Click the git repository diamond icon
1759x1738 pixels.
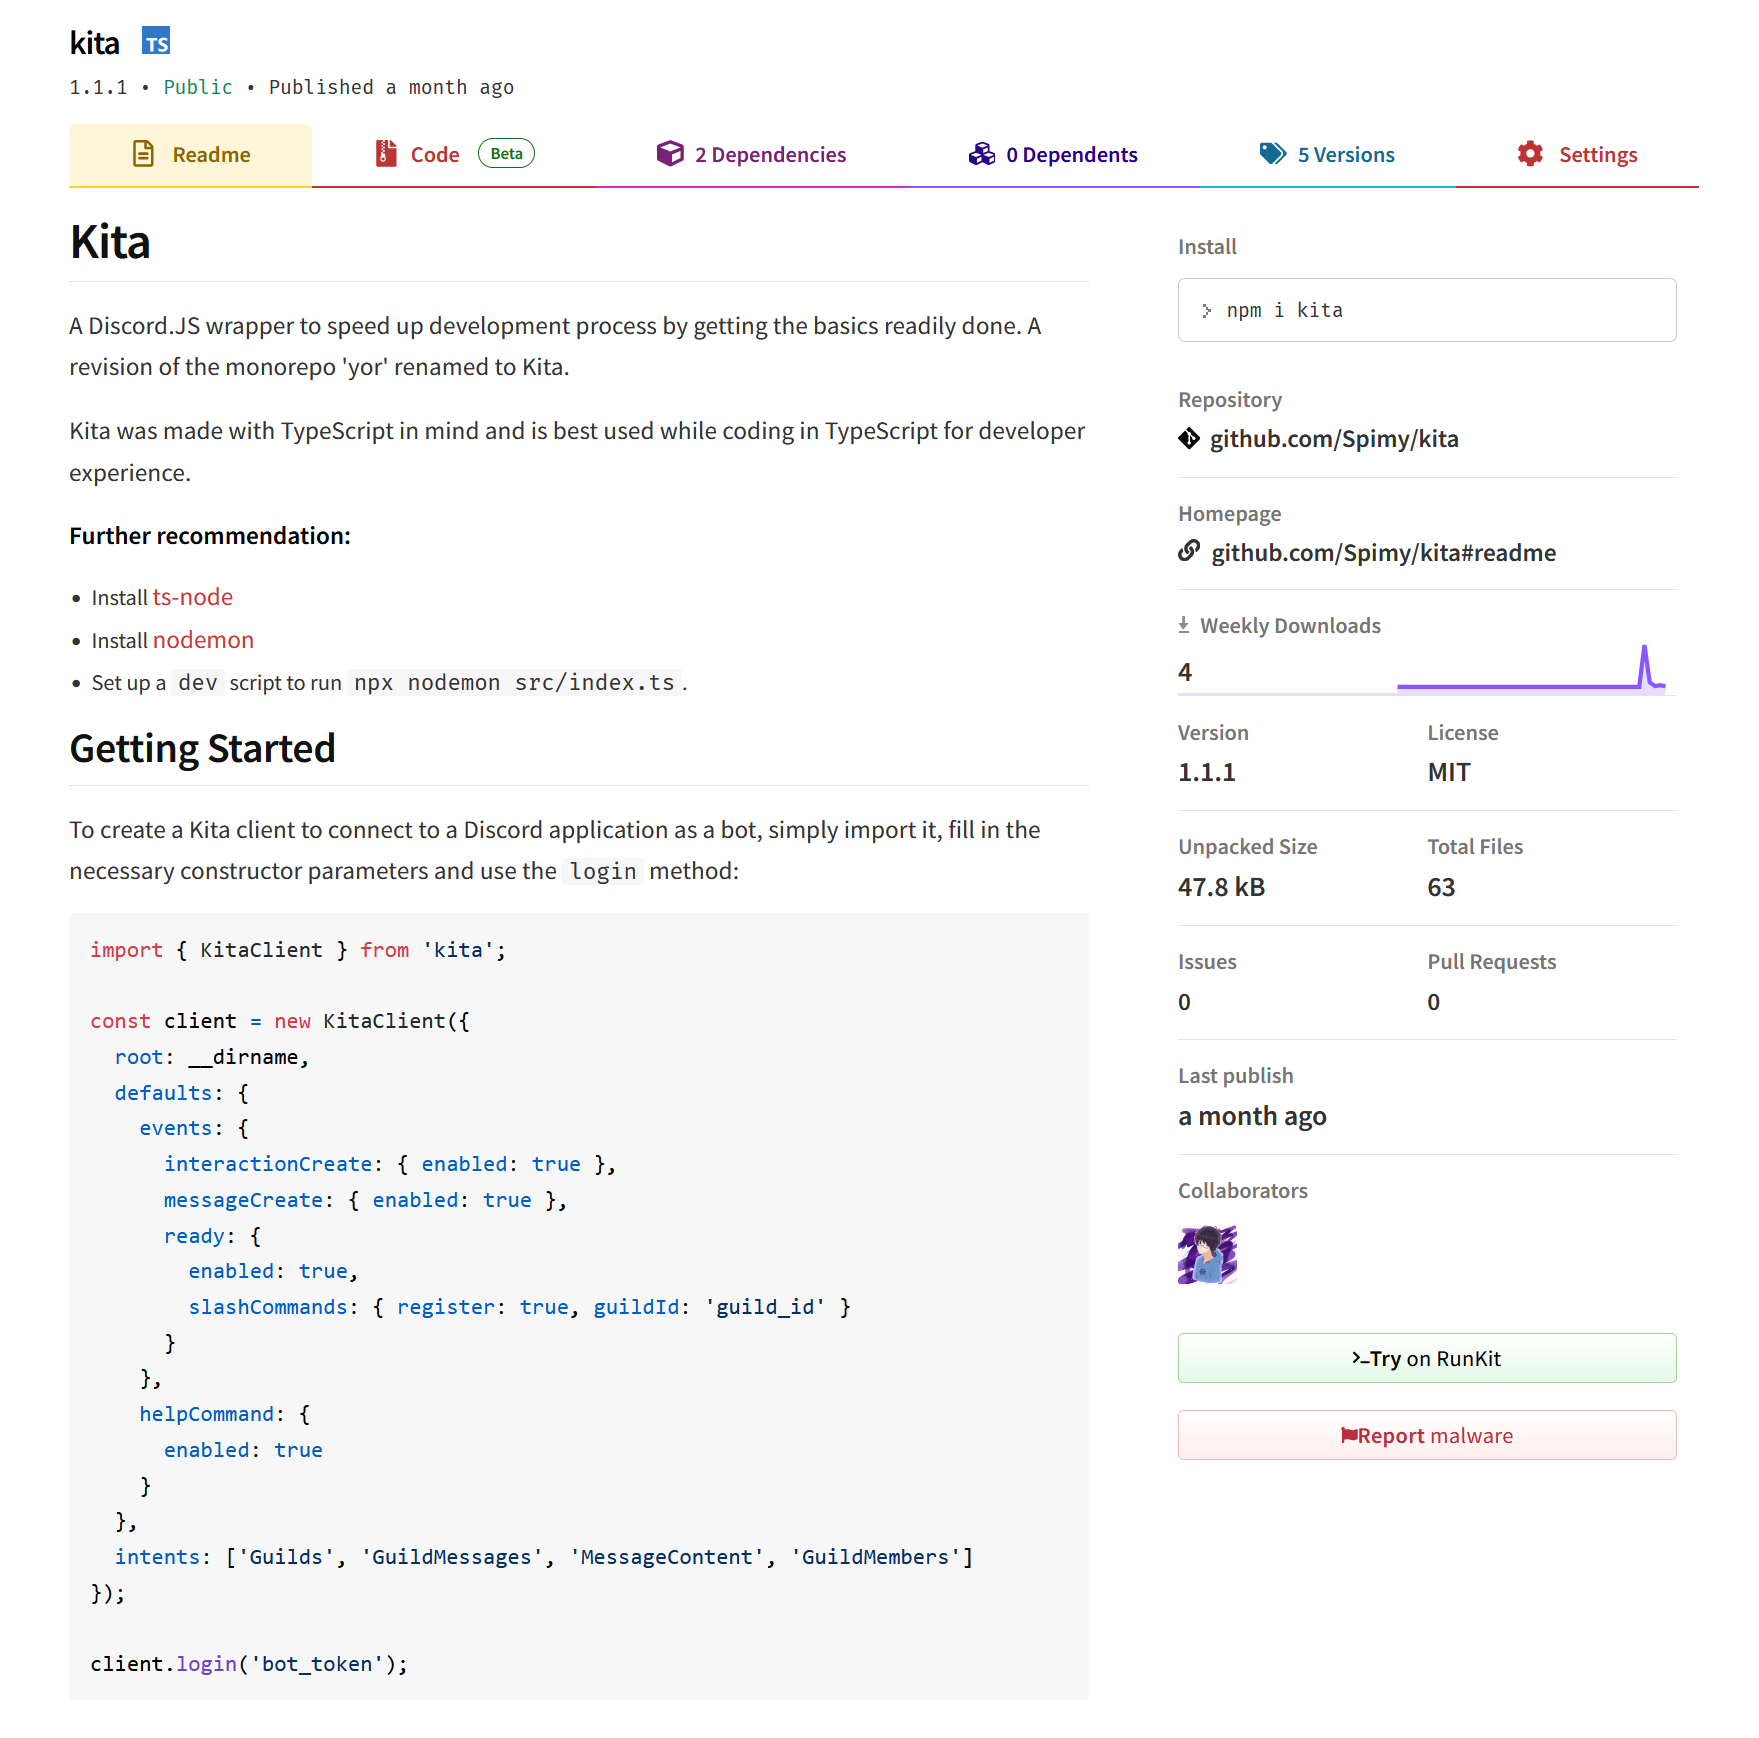pos(1189,438)
